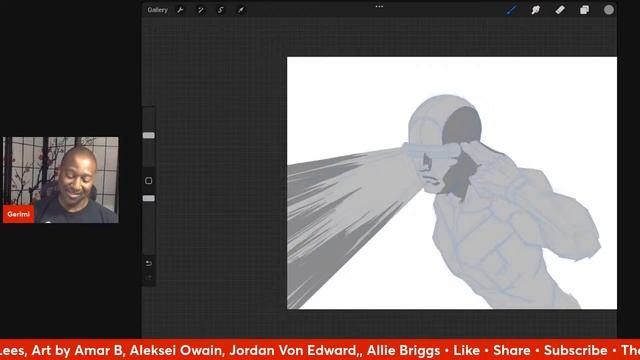Open the Gallery in Procreate

pos(158,10)
